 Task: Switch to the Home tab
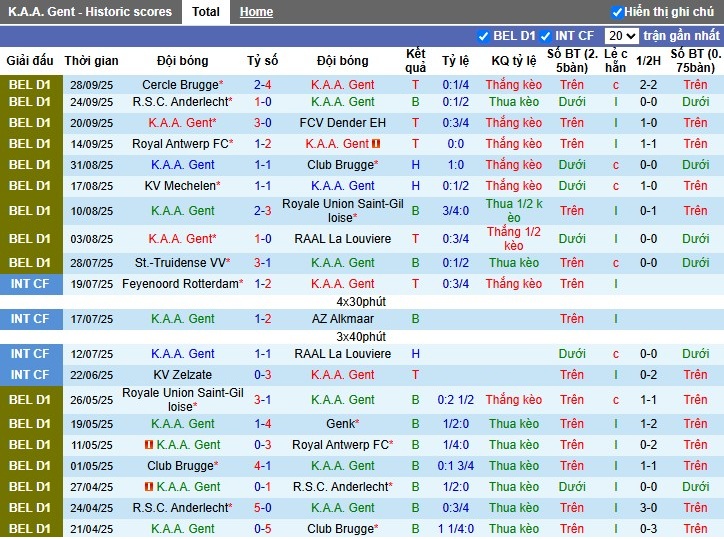coord(256,12)
